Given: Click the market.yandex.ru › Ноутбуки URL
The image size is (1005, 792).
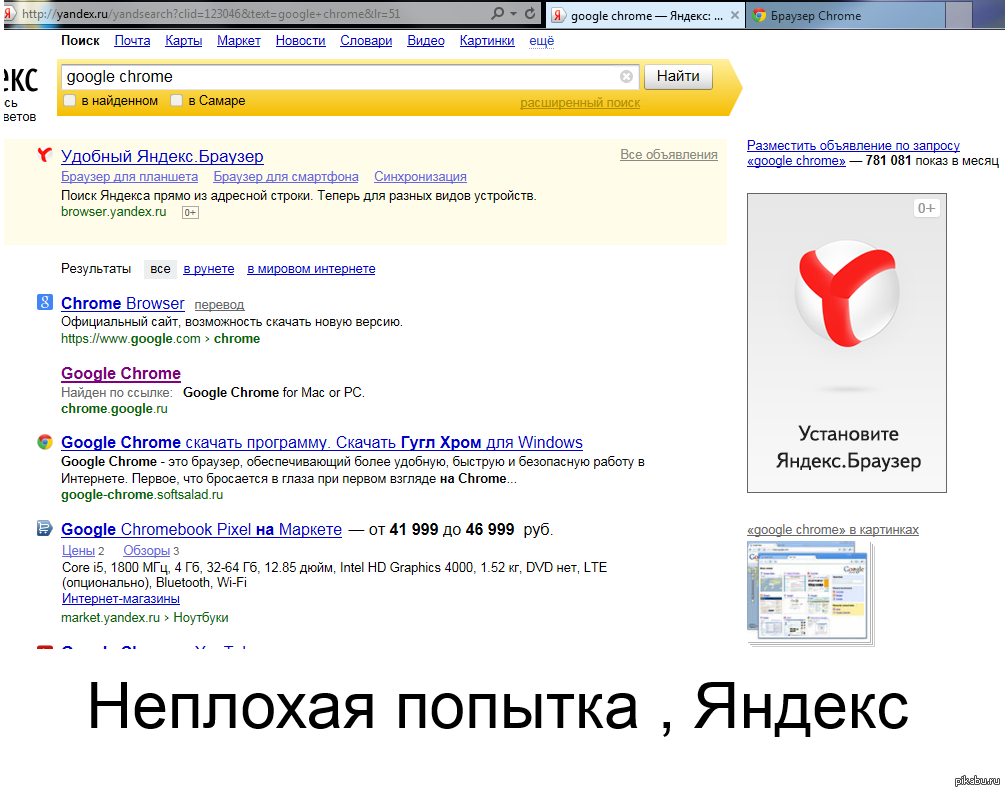Looking at the screenshot, I should click(x=144, y=618).
